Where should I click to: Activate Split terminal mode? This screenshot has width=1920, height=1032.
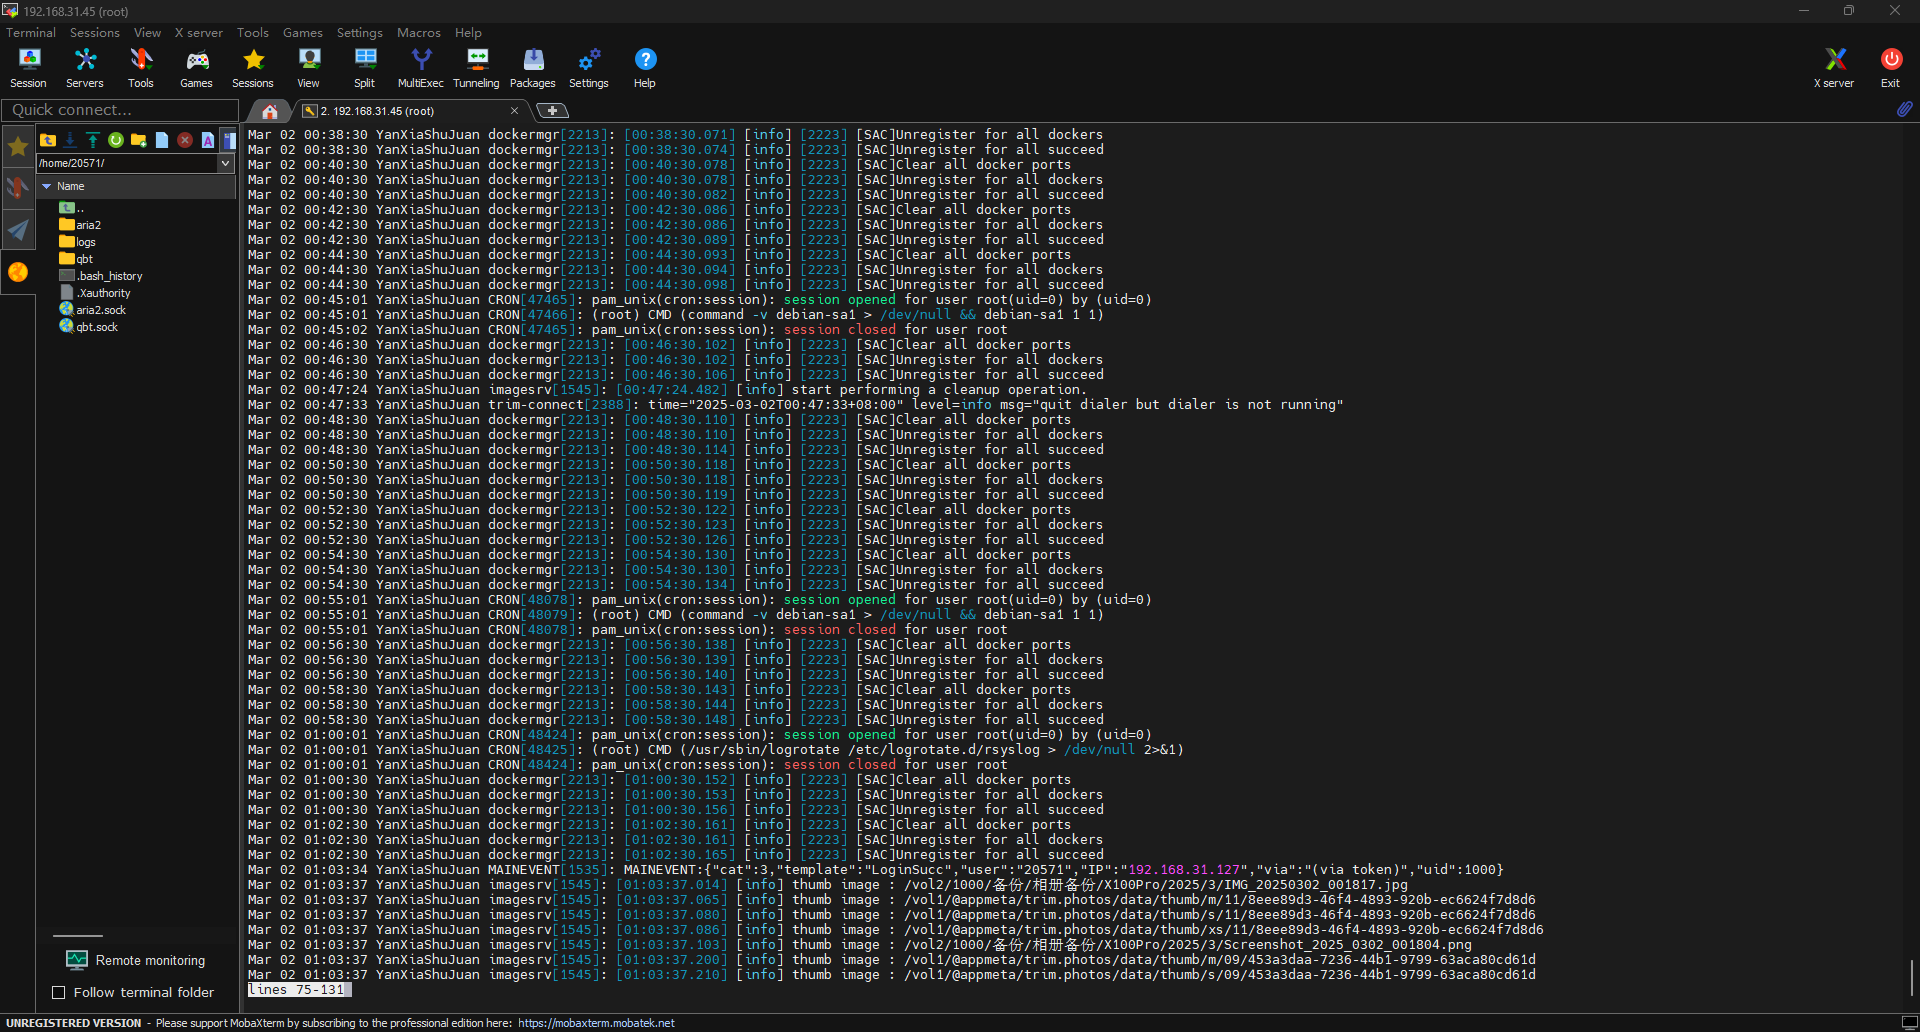tap(365, 68)
